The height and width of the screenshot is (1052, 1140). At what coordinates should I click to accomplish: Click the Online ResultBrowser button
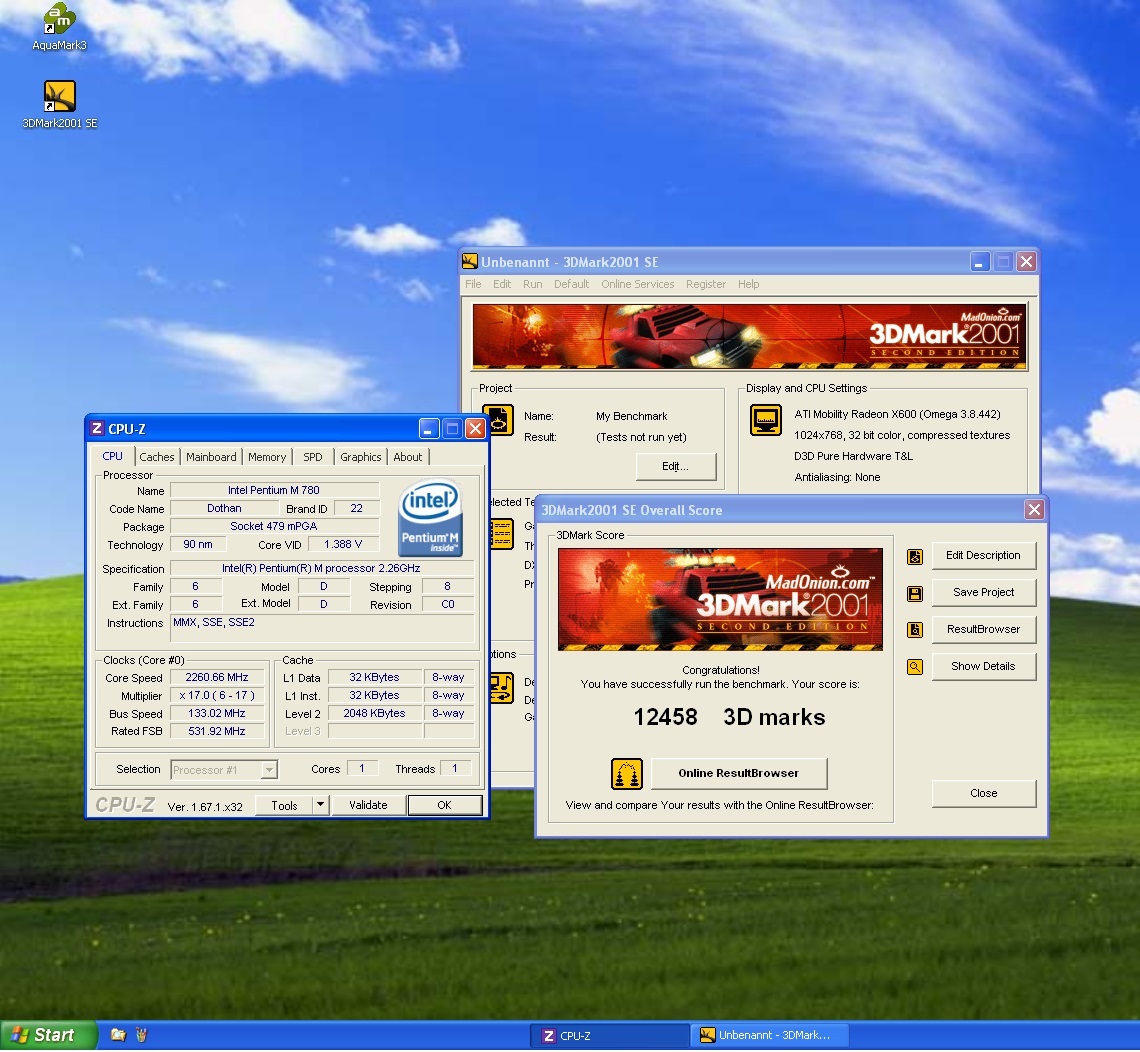point(739,774)
